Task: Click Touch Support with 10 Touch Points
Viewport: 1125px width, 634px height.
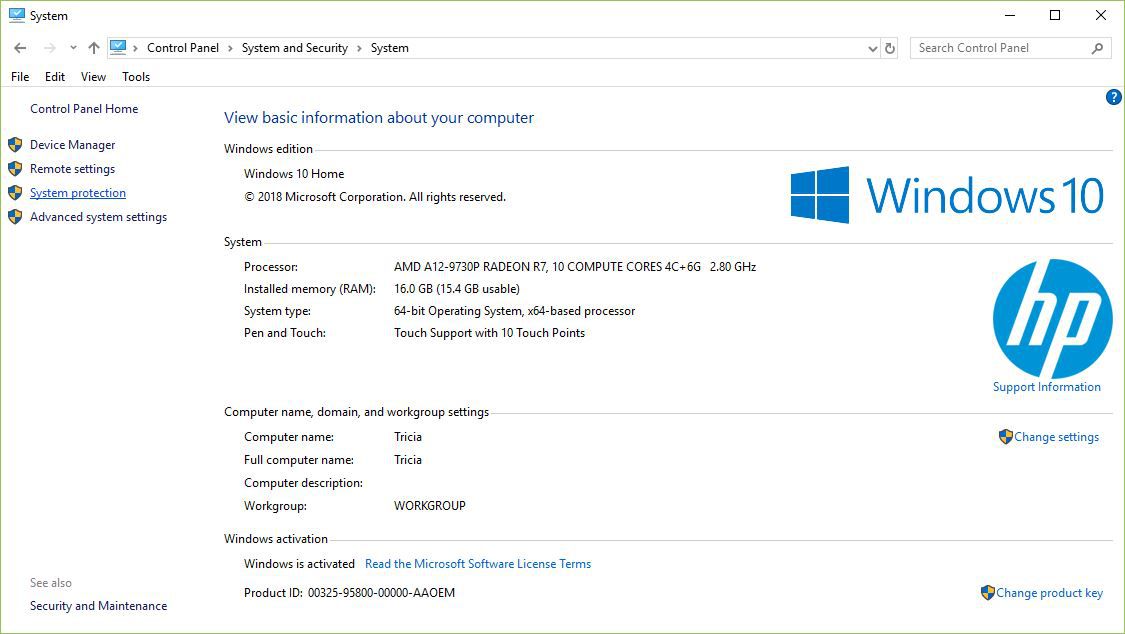Action: [489, 333]
